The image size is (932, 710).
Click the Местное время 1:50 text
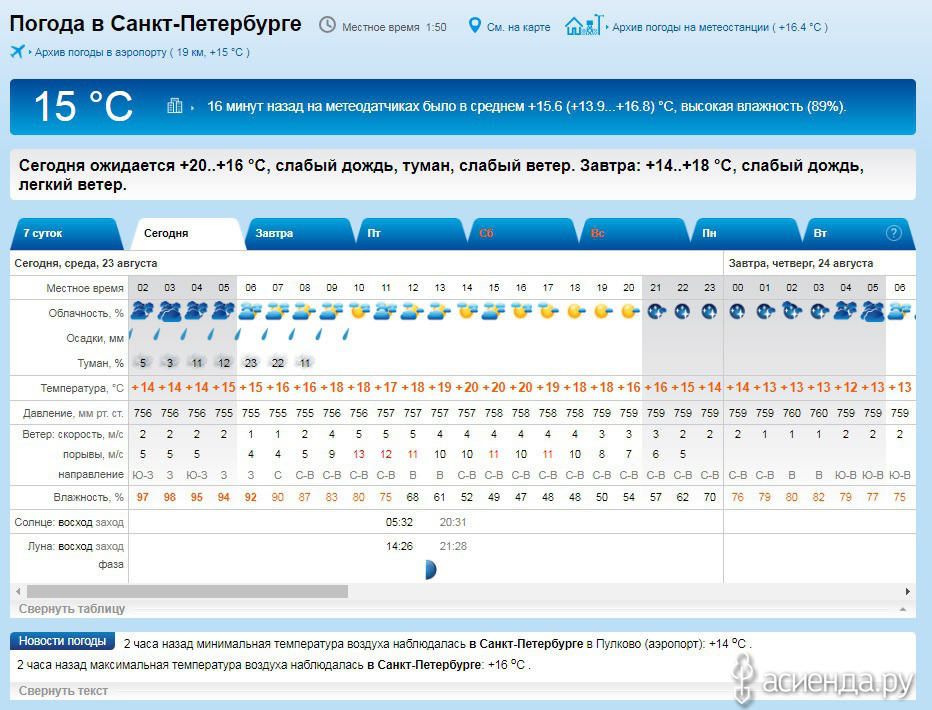(x=394, y=27)
